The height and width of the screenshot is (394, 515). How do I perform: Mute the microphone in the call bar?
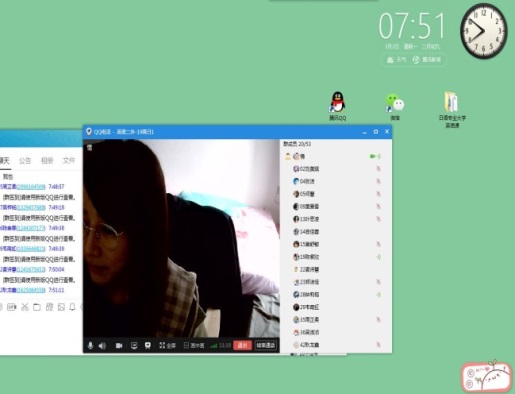(90, 346)
